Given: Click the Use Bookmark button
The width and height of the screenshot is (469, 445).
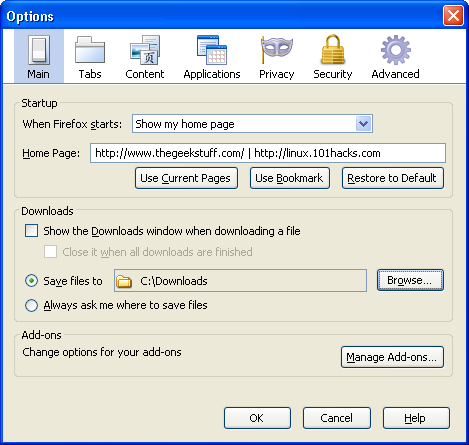Looking at the screenshot, I should click(290, 178).
